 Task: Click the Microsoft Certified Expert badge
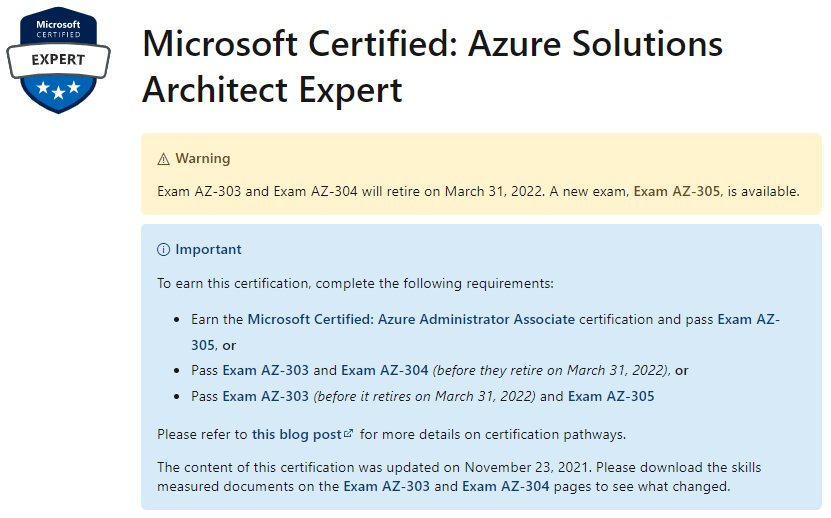point(58,60)
